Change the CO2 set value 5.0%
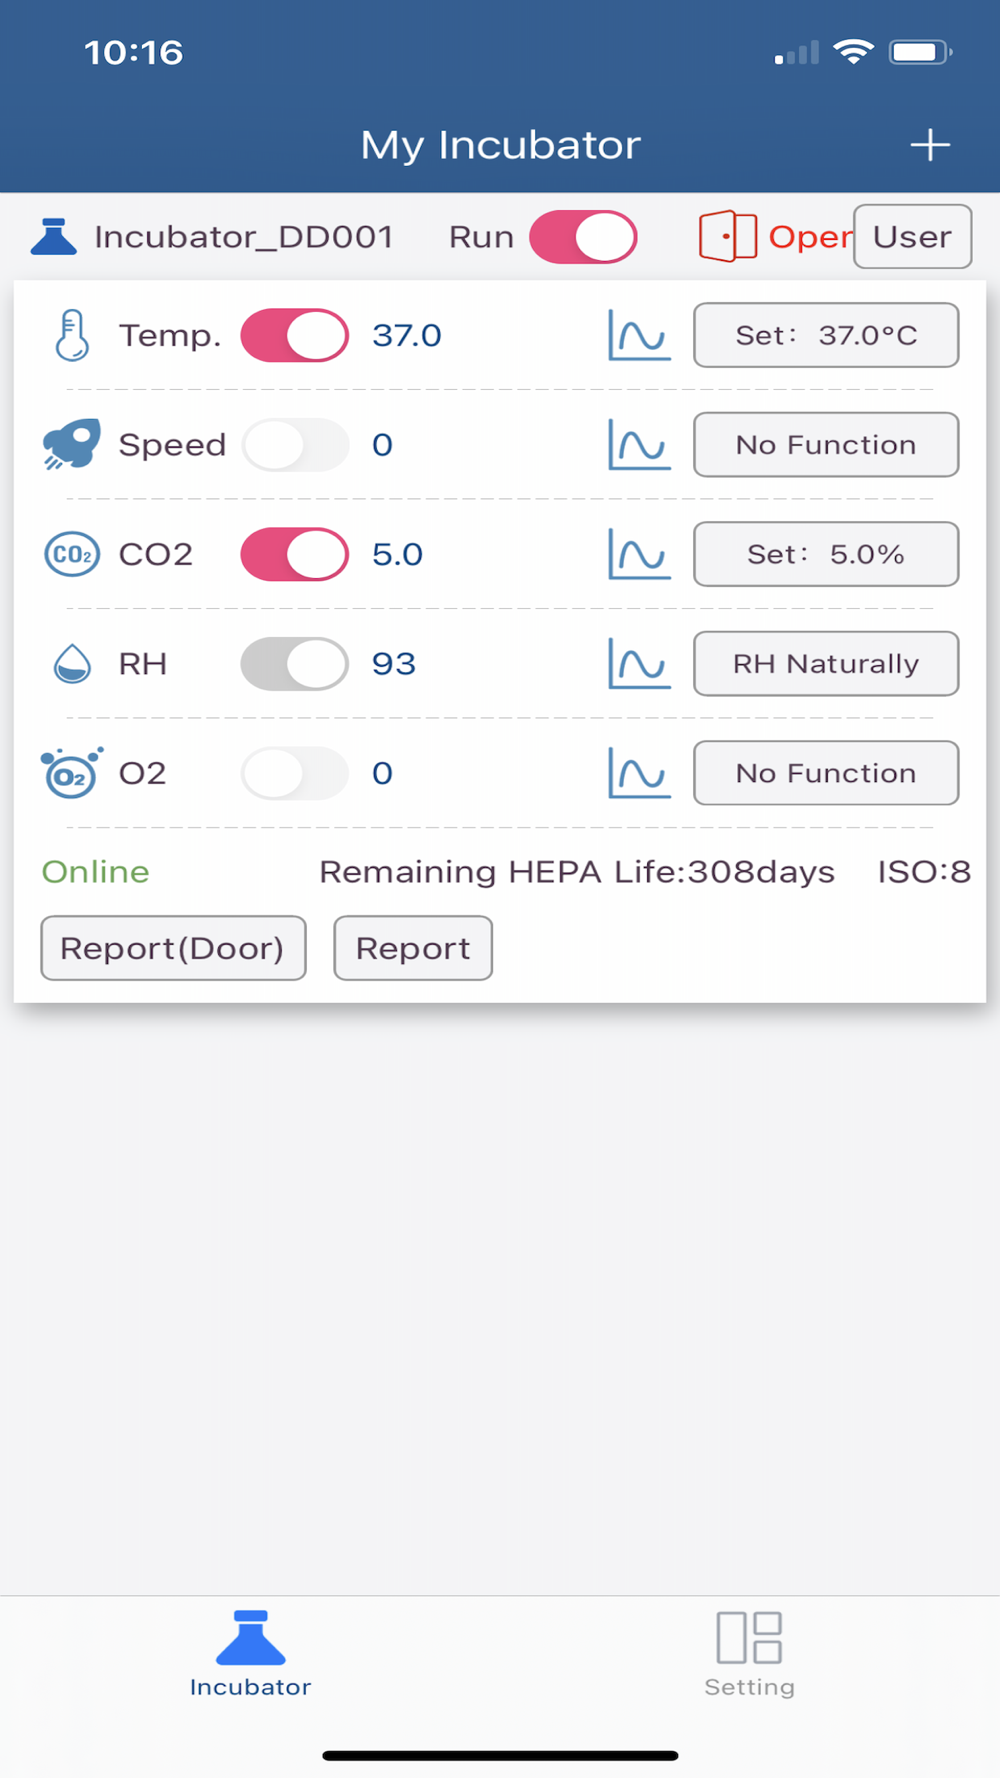This screenshot has height=1778, width=1000. coord(826,555)
